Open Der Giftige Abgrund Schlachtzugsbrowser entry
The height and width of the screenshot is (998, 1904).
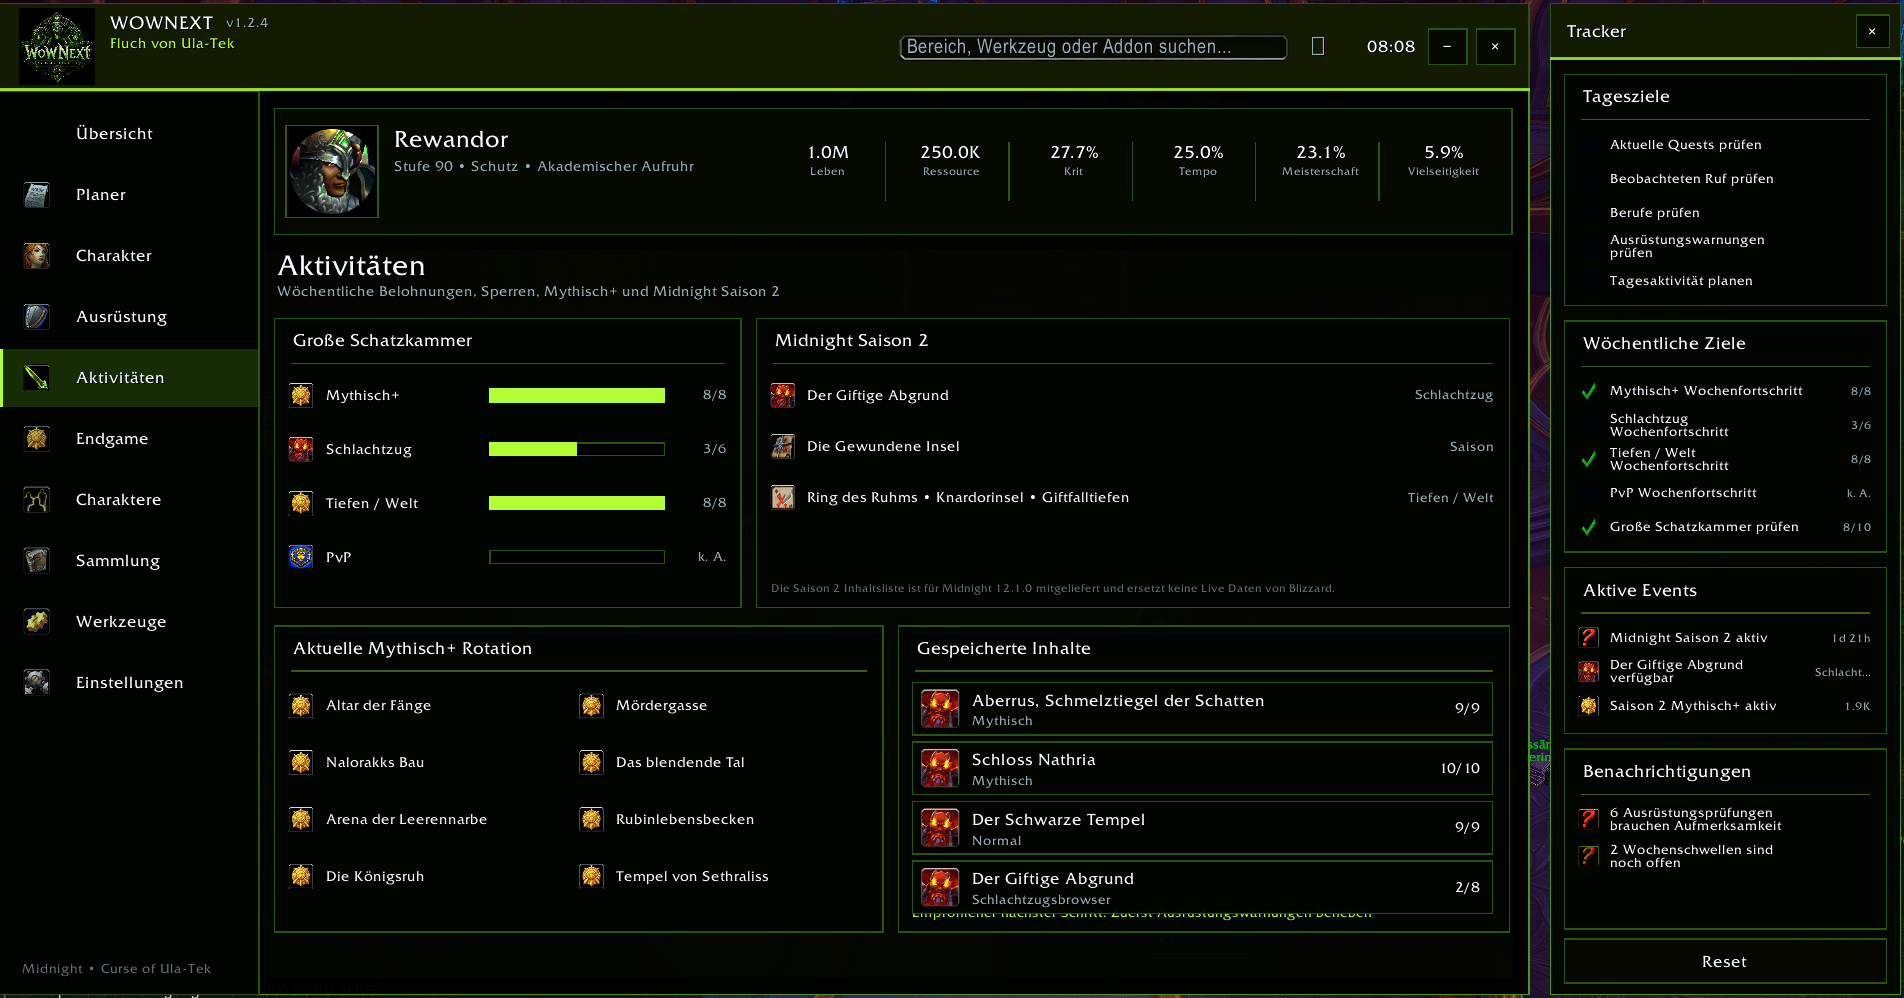[1202, 888]
